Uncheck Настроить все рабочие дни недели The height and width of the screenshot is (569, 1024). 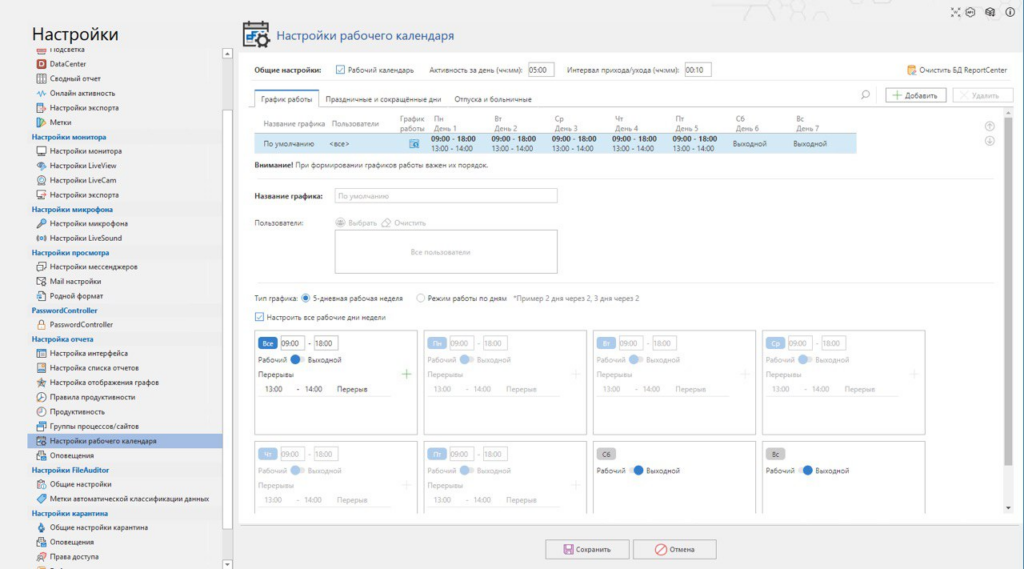click(260, 317)
